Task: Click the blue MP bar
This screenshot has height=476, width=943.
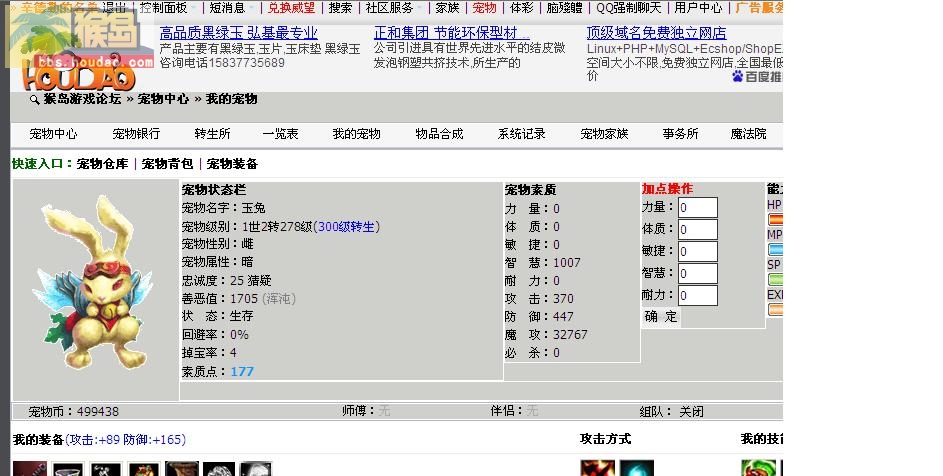Action: pos(776,250)
